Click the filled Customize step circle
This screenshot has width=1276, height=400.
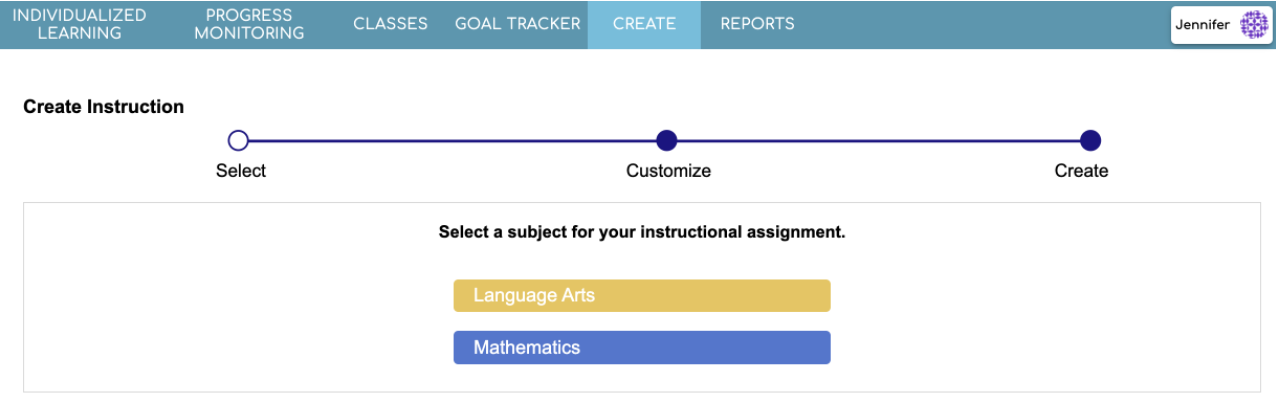pyautogui.click(x=667, y=141)
